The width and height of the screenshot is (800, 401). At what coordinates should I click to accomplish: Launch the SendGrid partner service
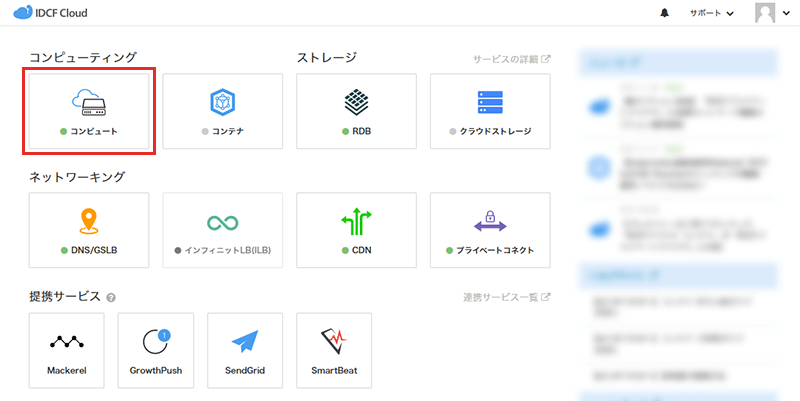pos(244,350)
